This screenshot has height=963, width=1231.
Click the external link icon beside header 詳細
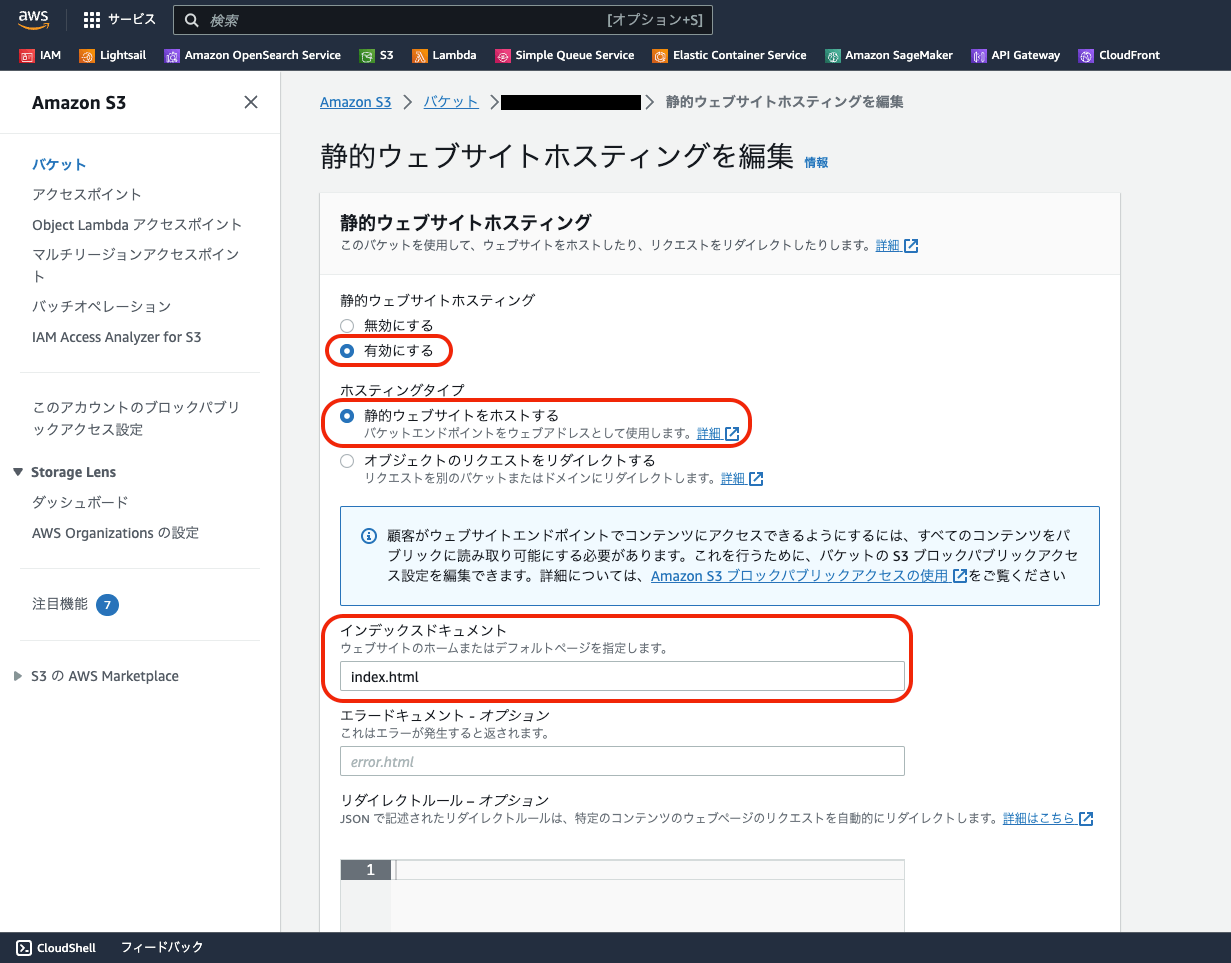click(x=911, y=246)
